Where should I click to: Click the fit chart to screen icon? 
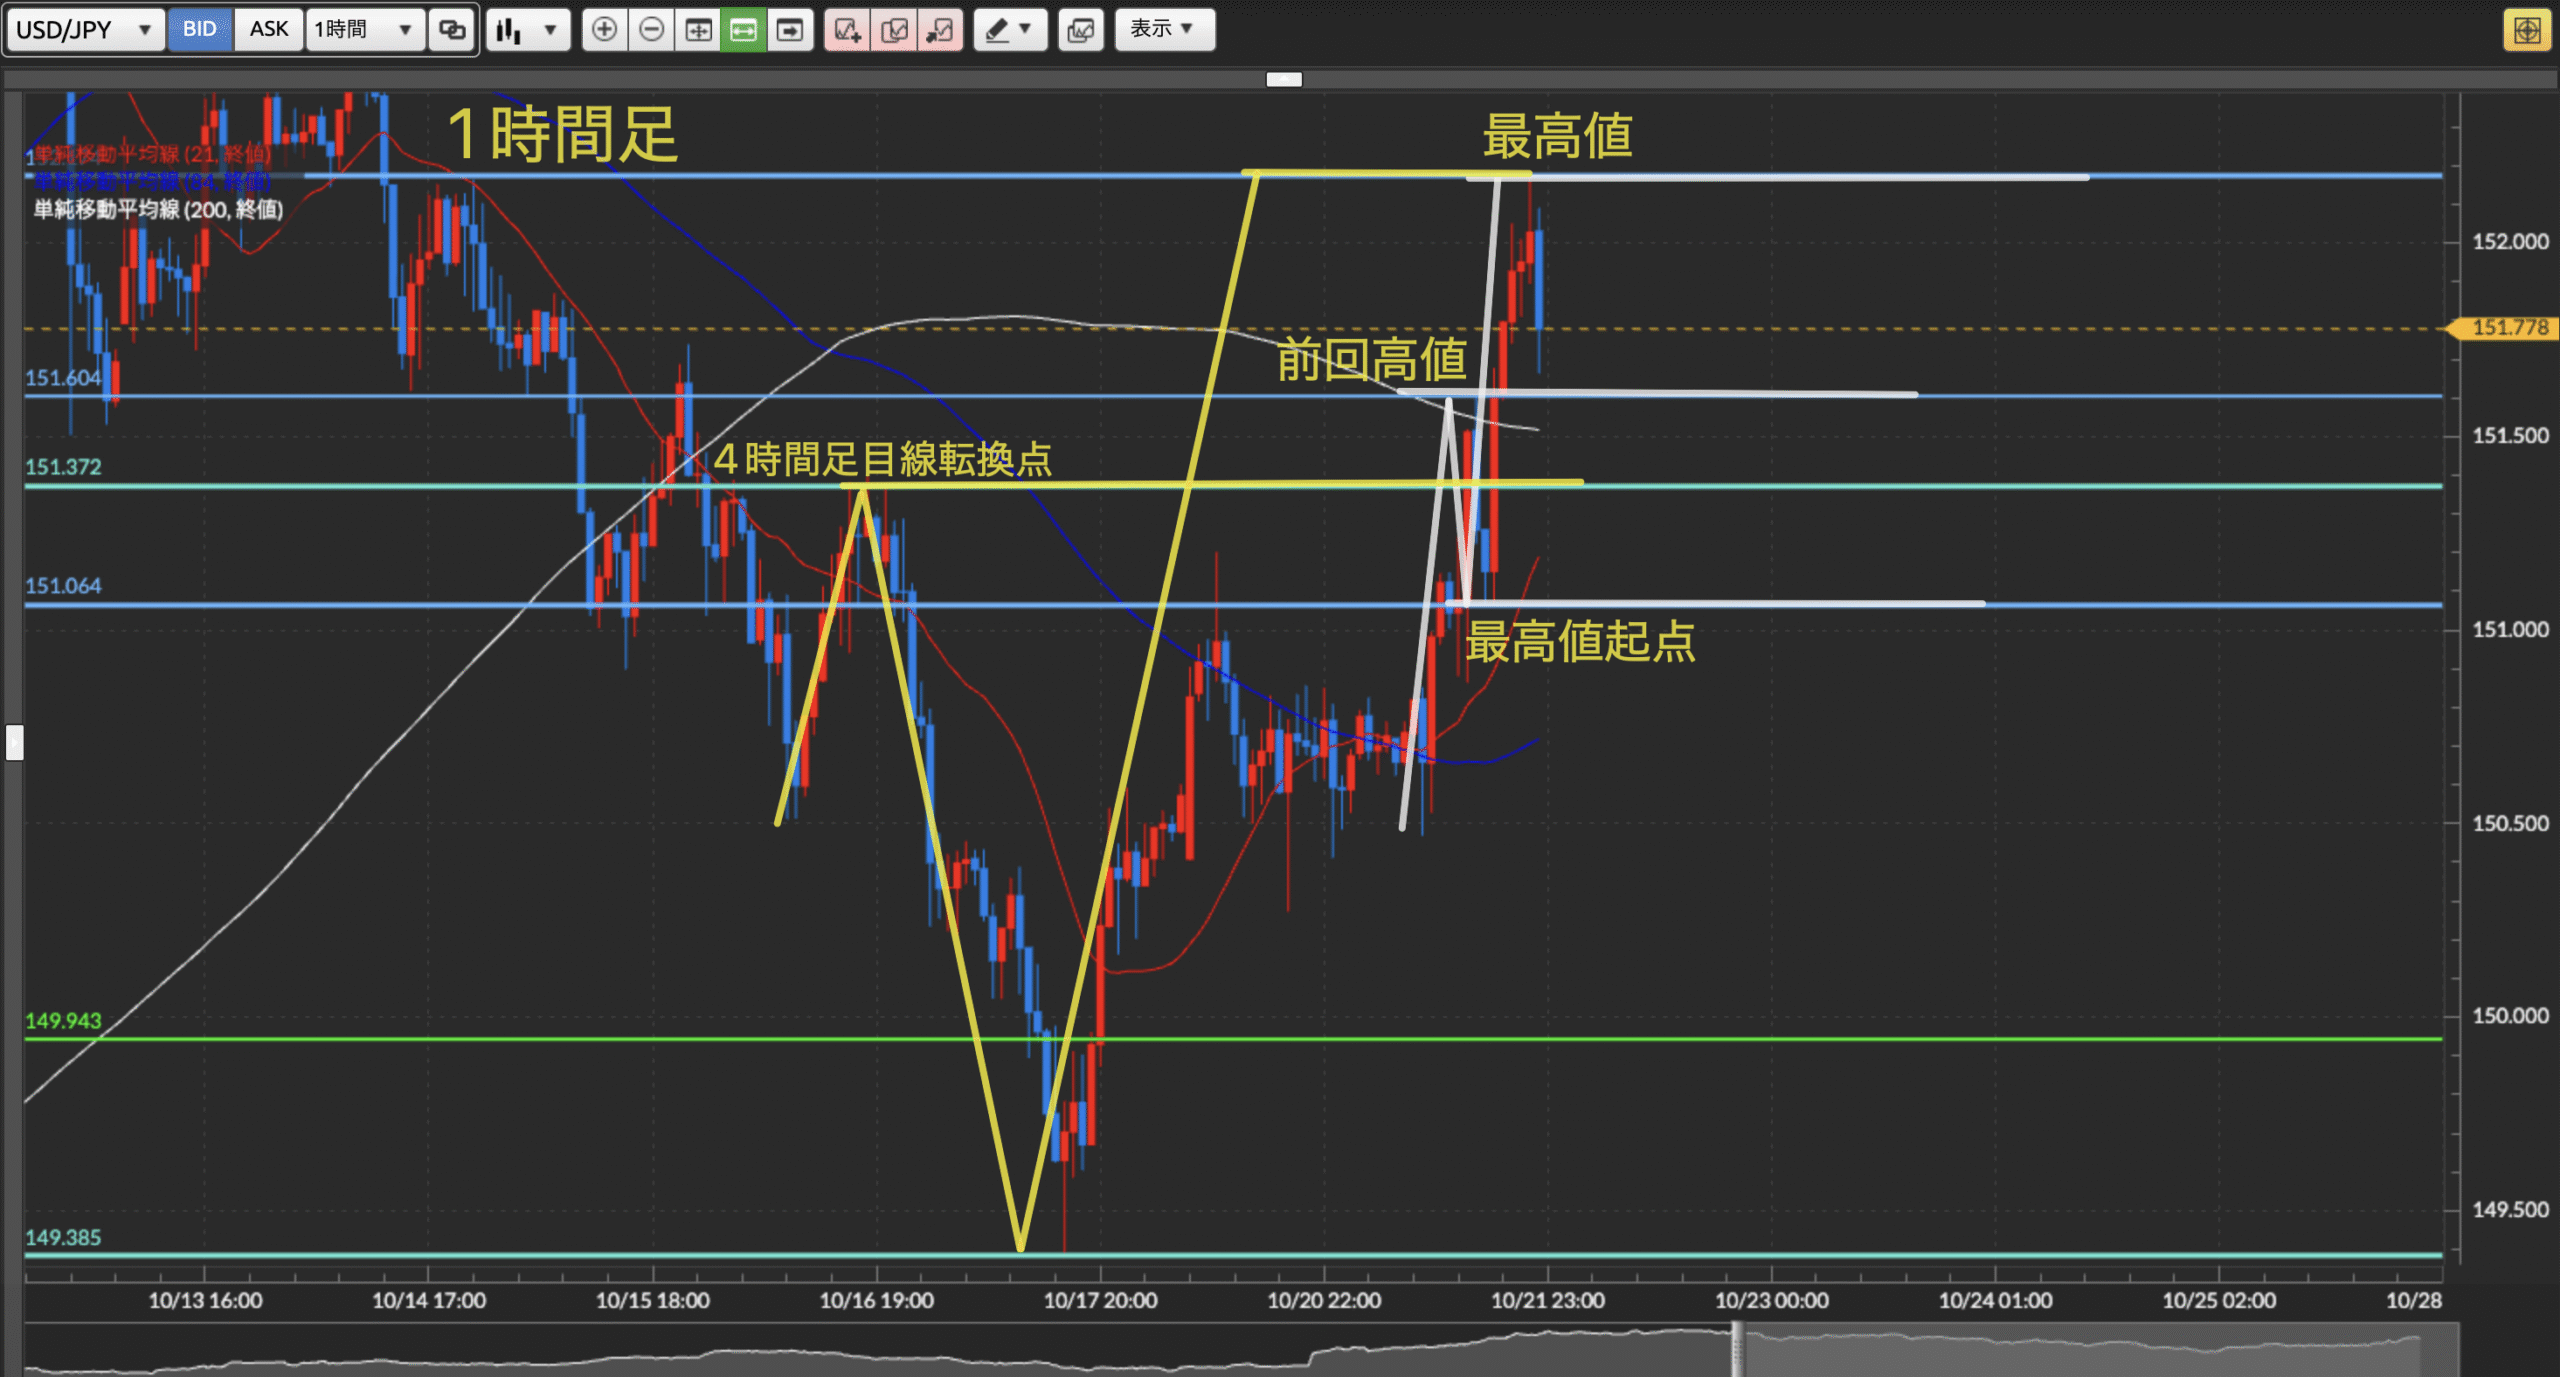(698, 30)
